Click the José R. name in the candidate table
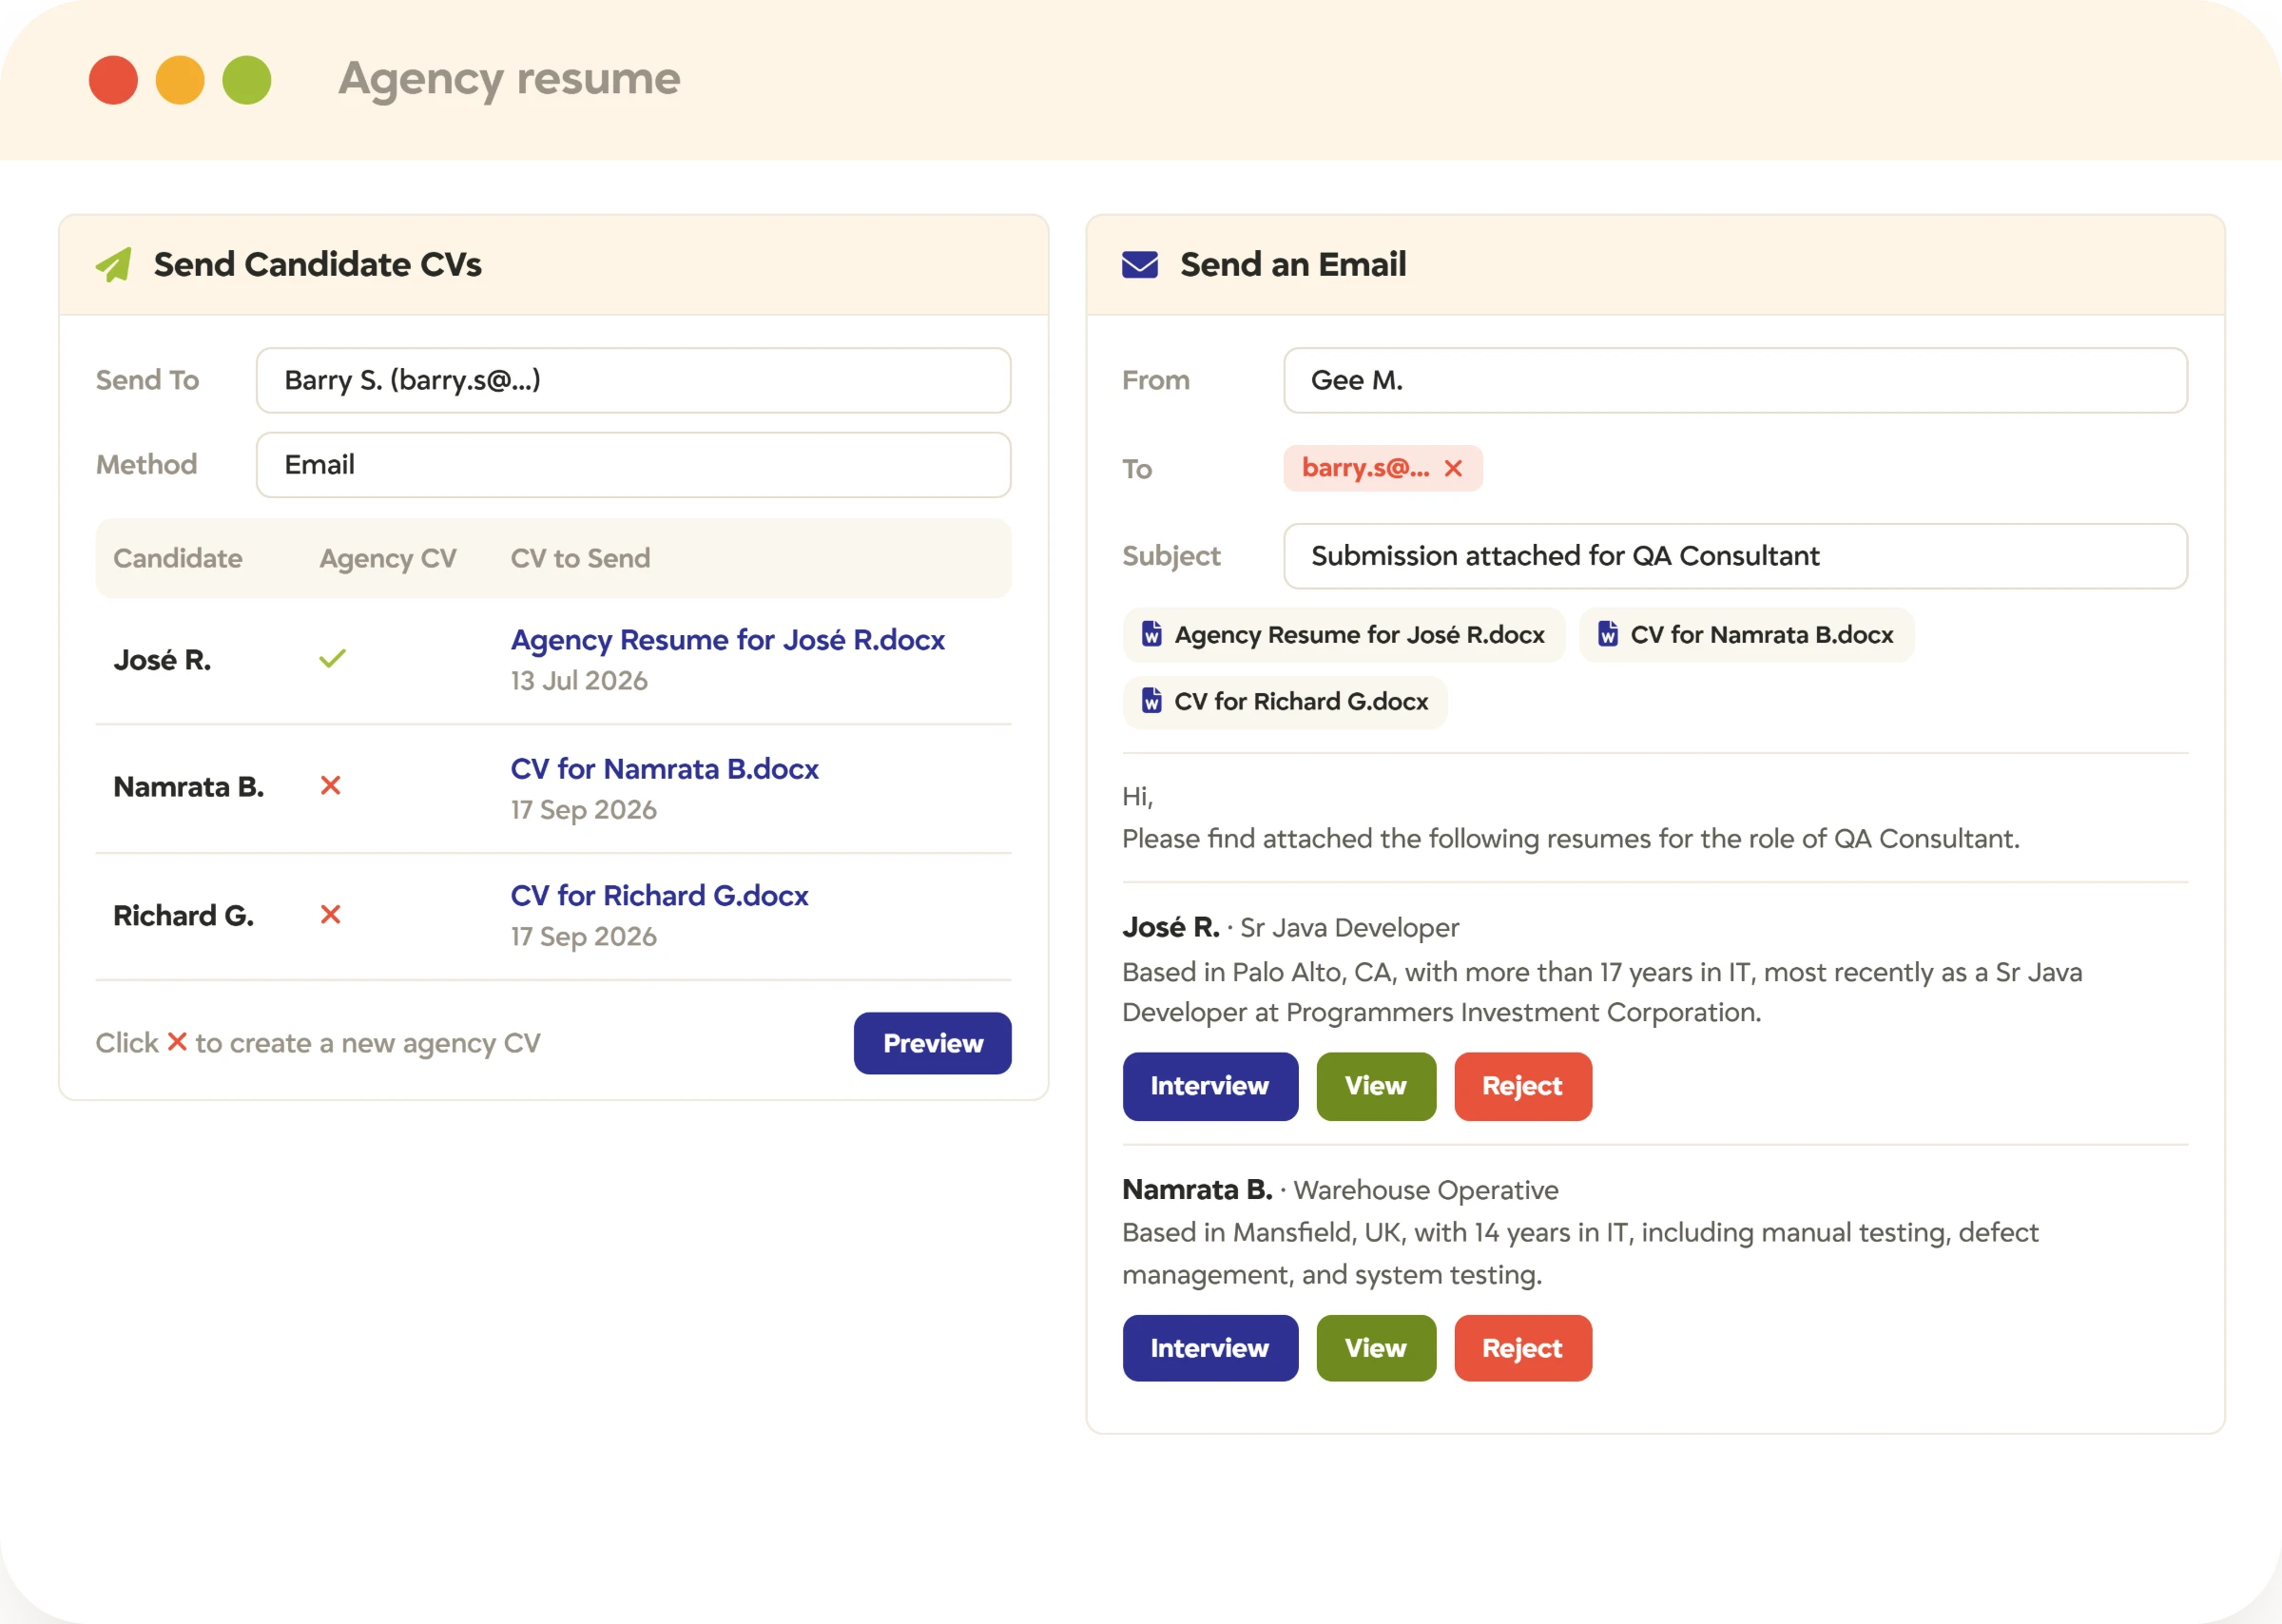2282x1624 pixels. pos(162,660)
